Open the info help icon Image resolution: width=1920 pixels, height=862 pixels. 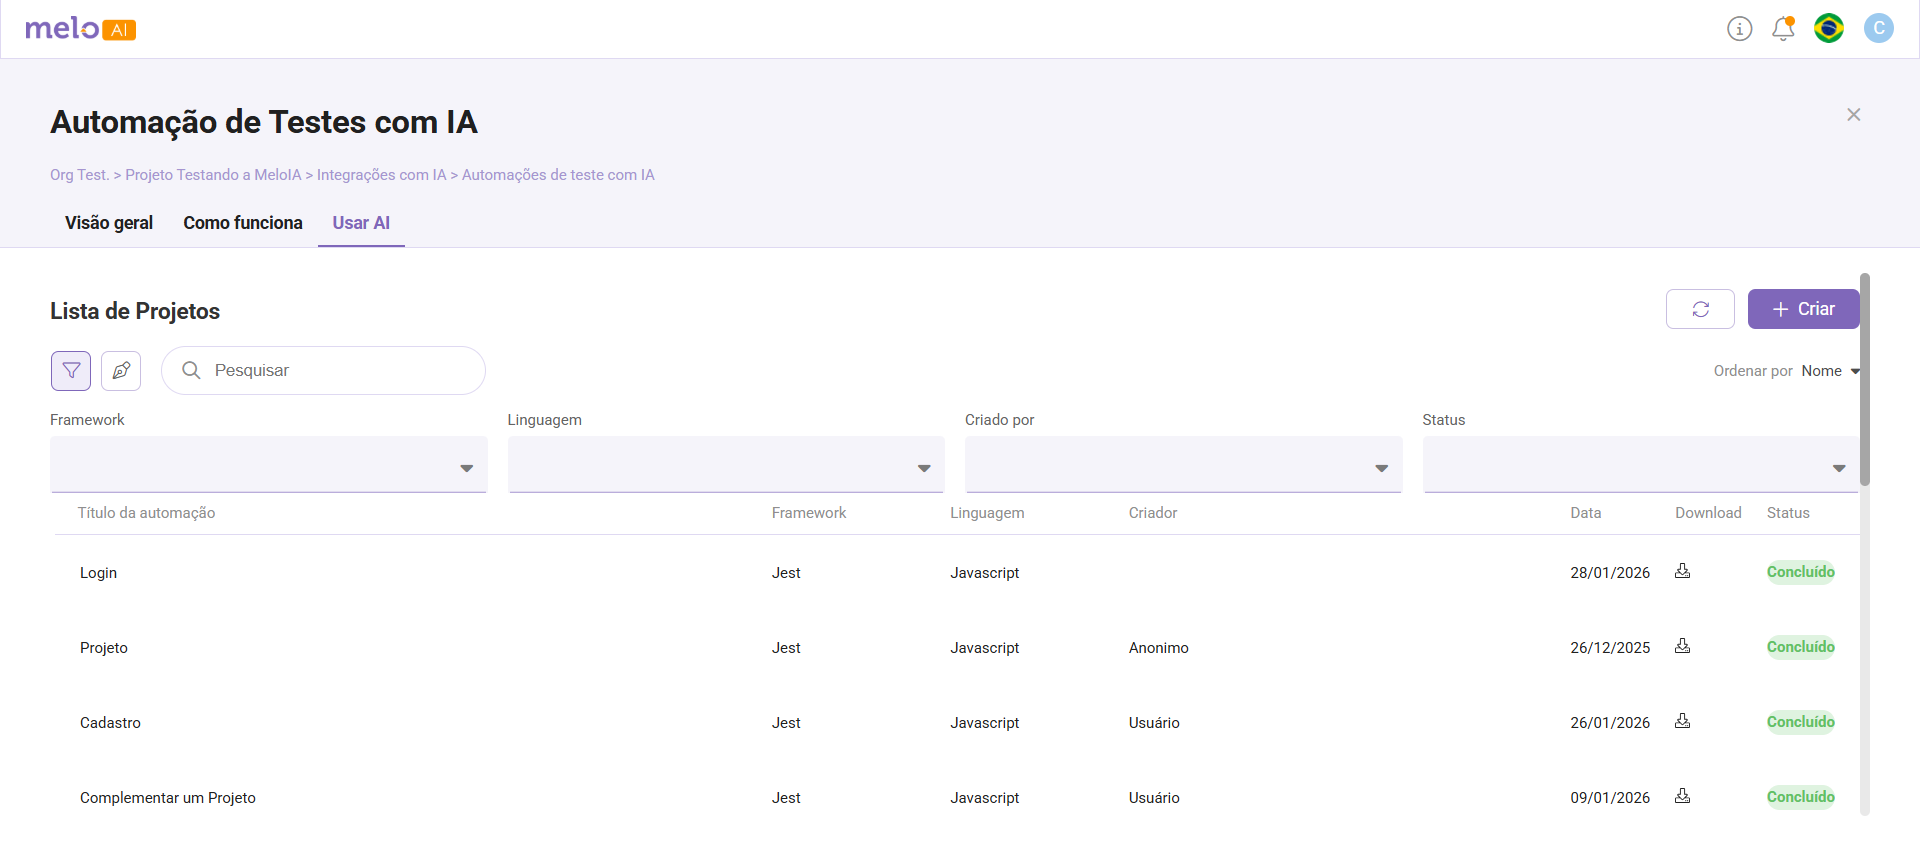click(x=1740, y=29)
